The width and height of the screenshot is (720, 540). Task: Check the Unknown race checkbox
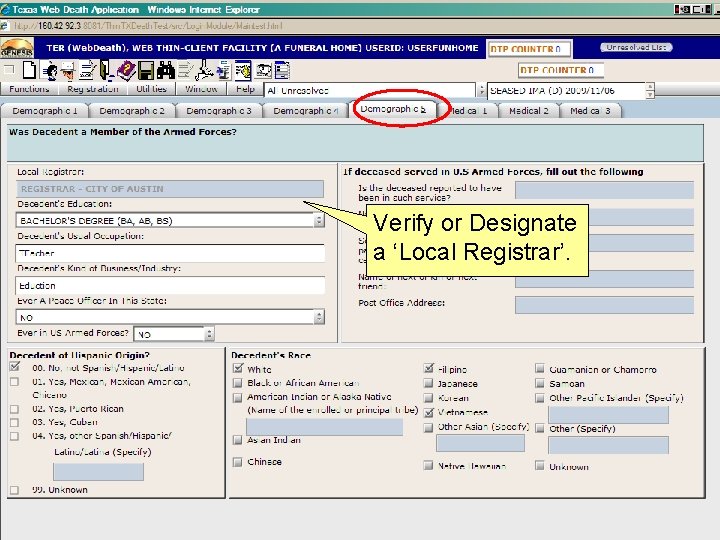(x=540, y=466)
